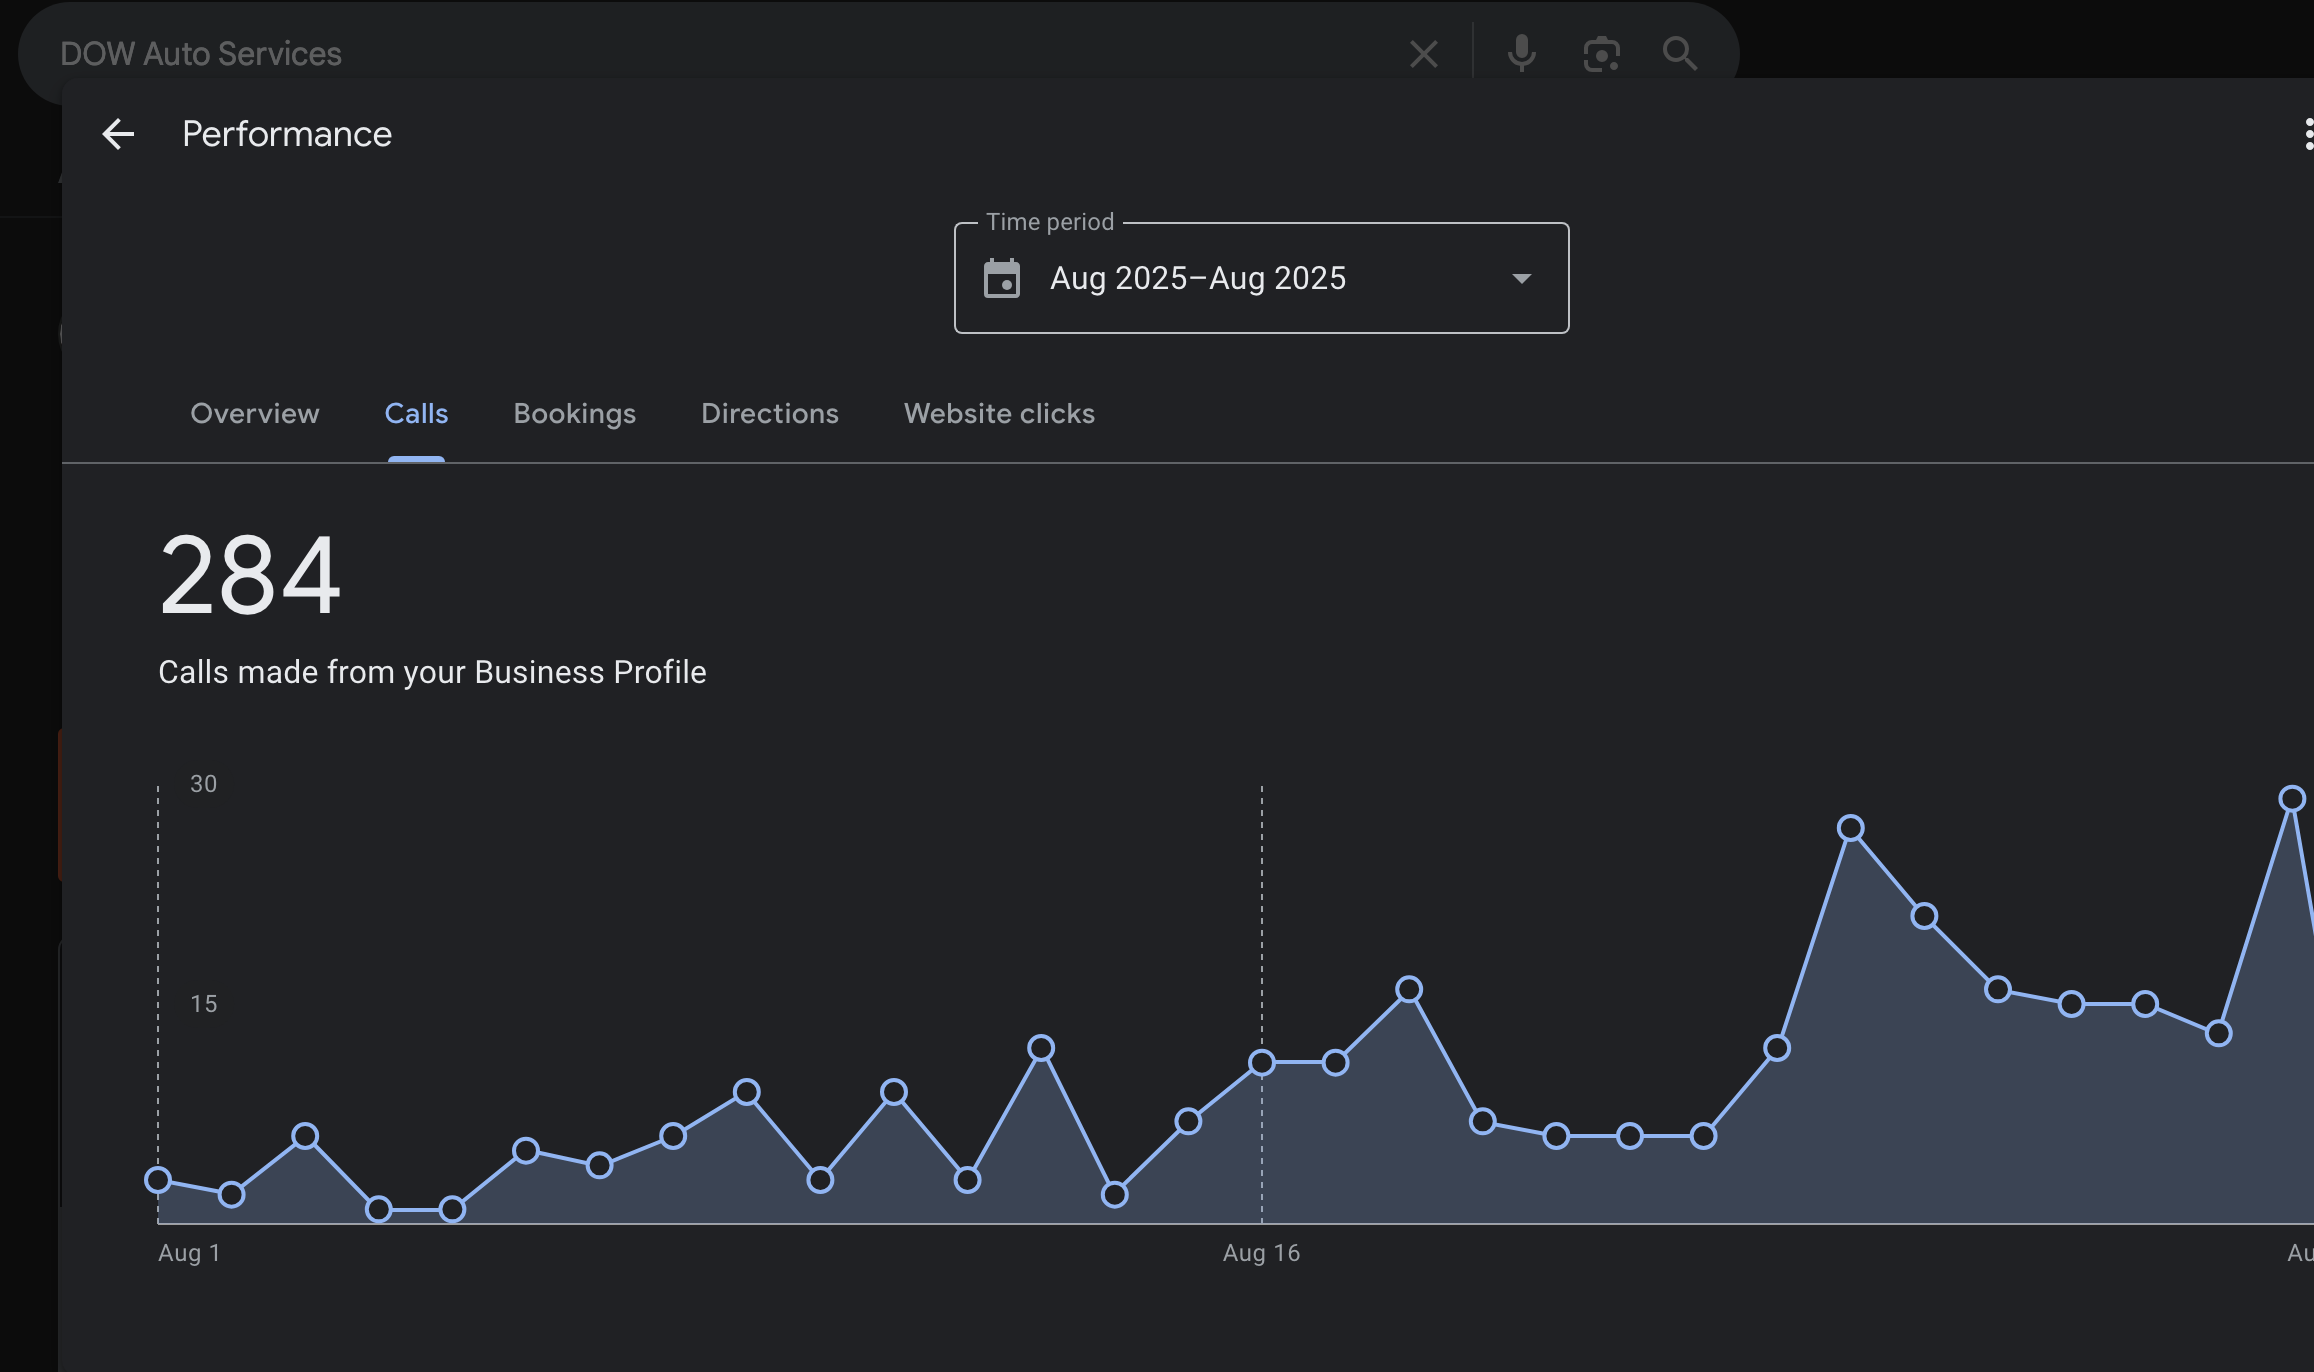Click the Aug 16 data point on chart

tap(1262, 1063)
